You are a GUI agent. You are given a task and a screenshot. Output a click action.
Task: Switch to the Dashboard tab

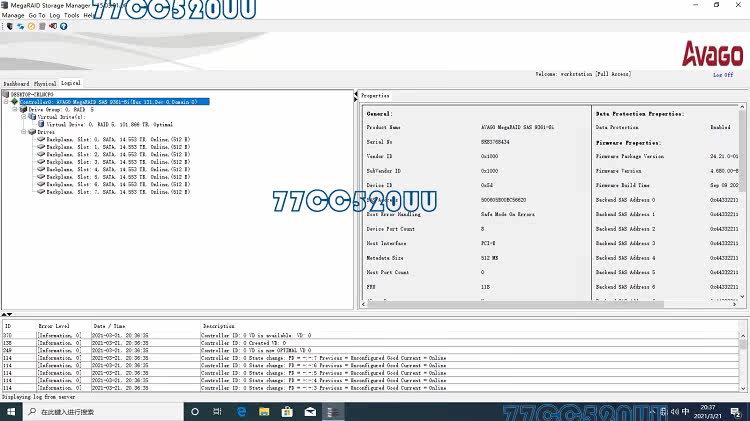pyautogui.click(x=16, y=84)
